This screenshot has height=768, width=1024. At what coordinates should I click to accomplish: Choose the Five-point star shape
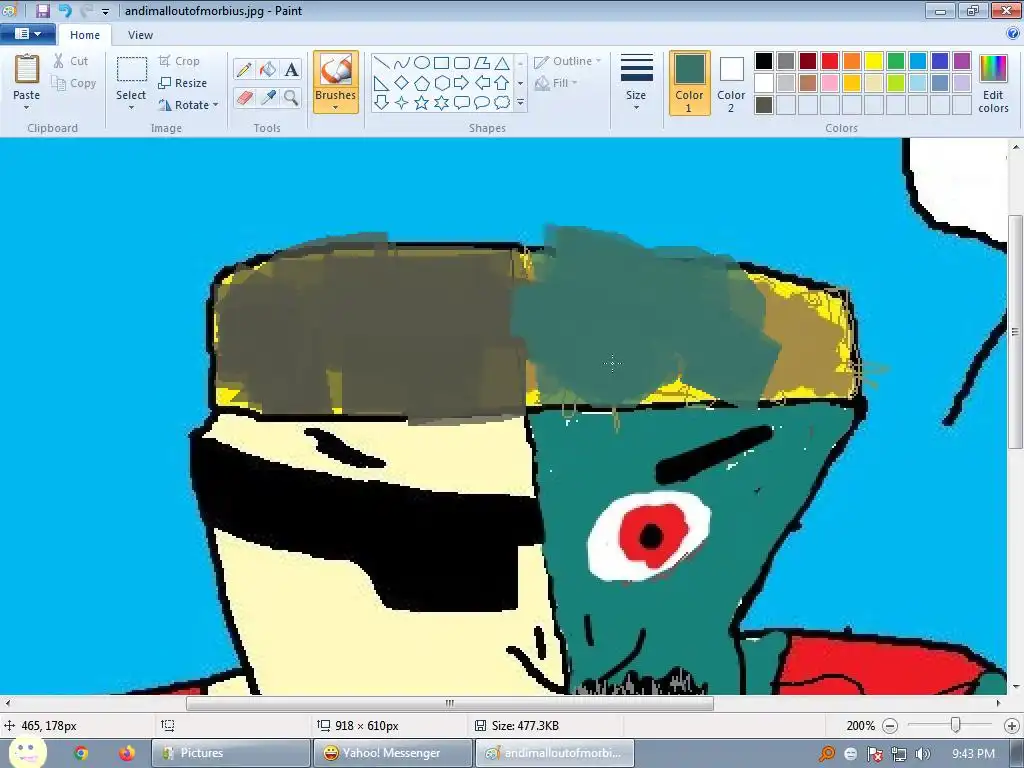tap(422, 103)
